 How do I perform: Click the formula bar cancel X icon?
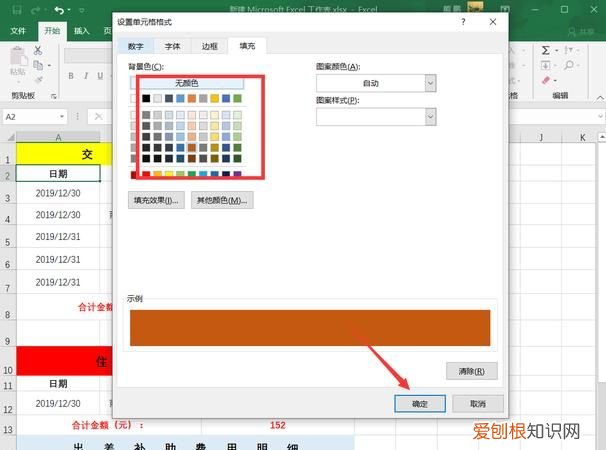[99, 116]
